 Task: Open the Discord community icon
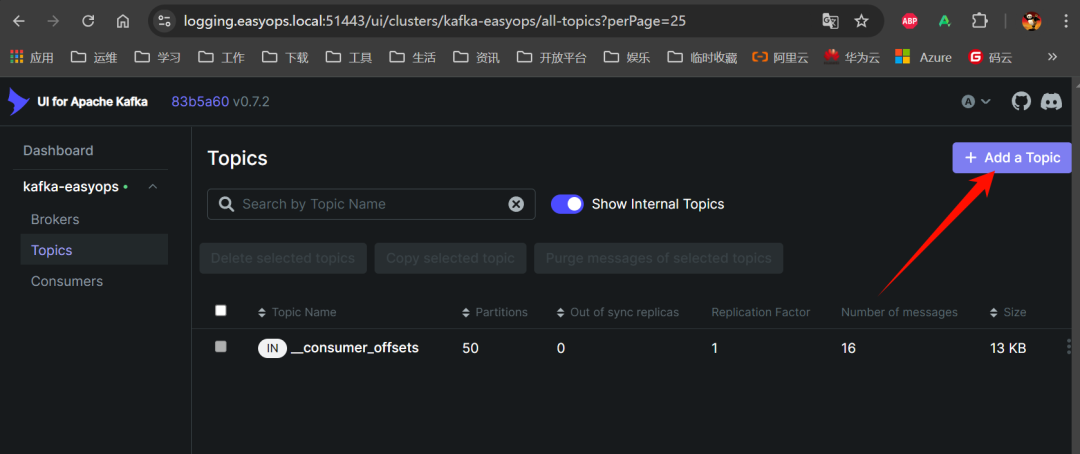pos(1051,102)
